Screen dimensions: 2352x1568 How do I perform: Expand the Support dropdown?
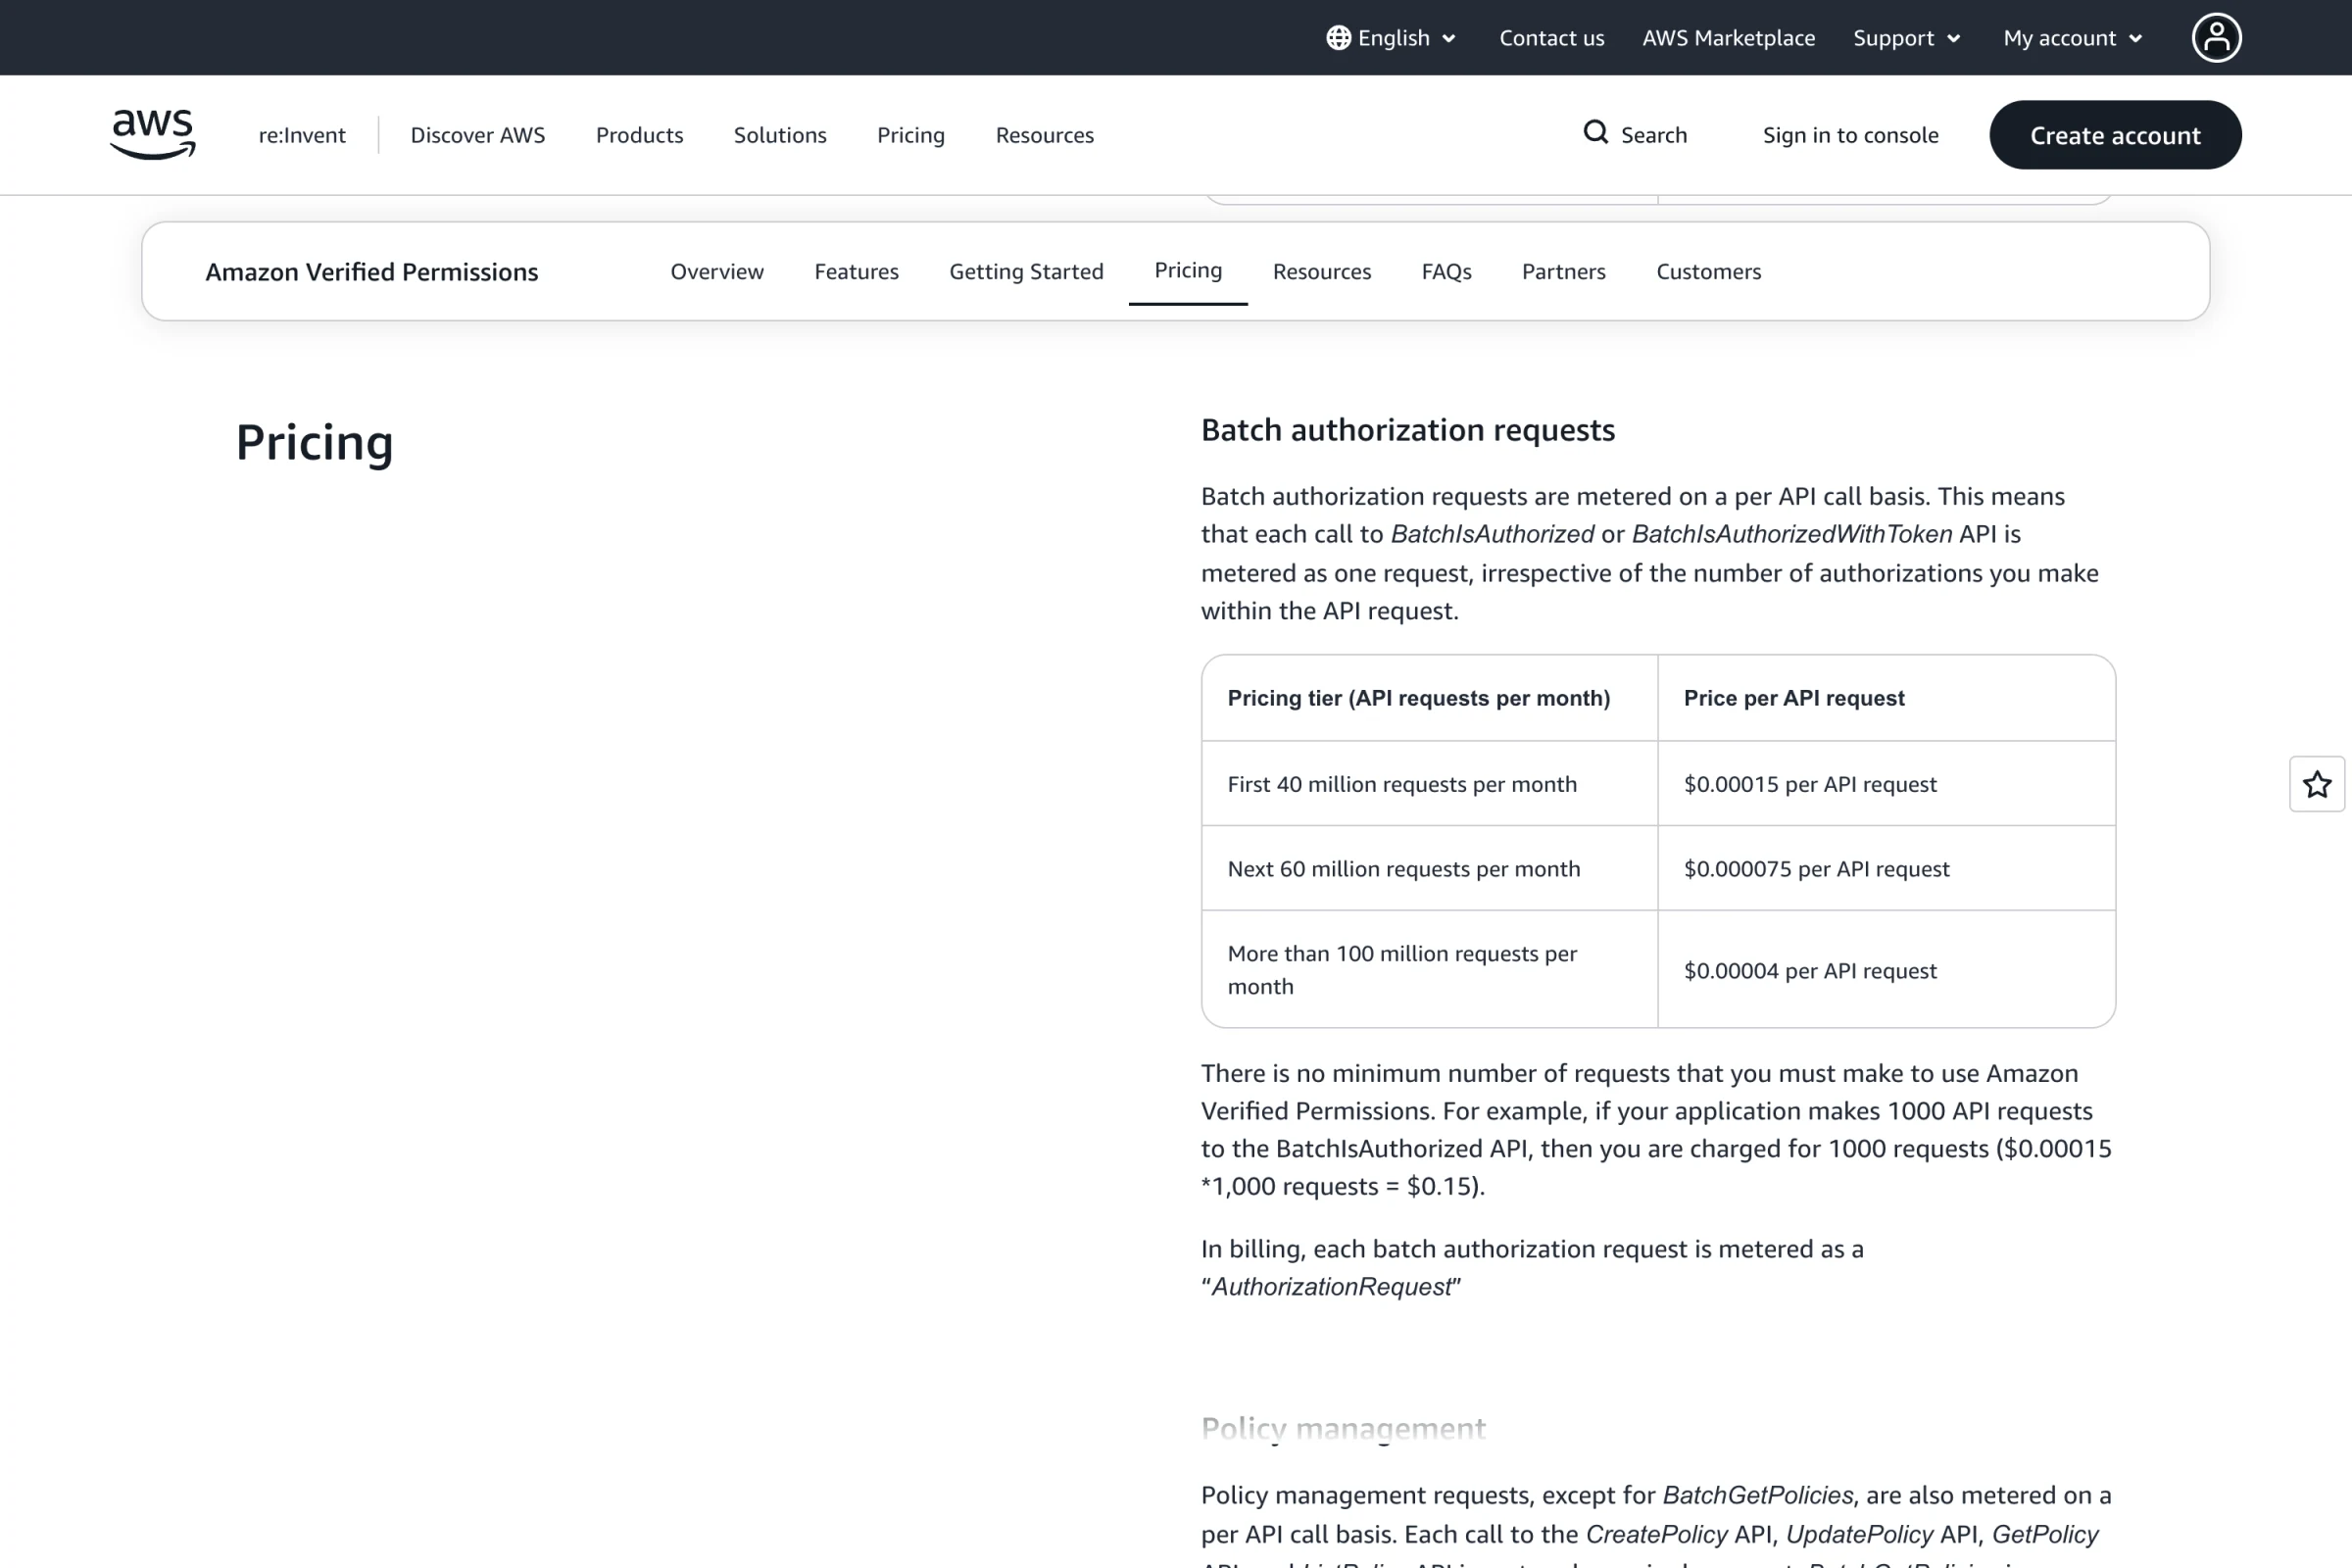tap(1906, 38)
